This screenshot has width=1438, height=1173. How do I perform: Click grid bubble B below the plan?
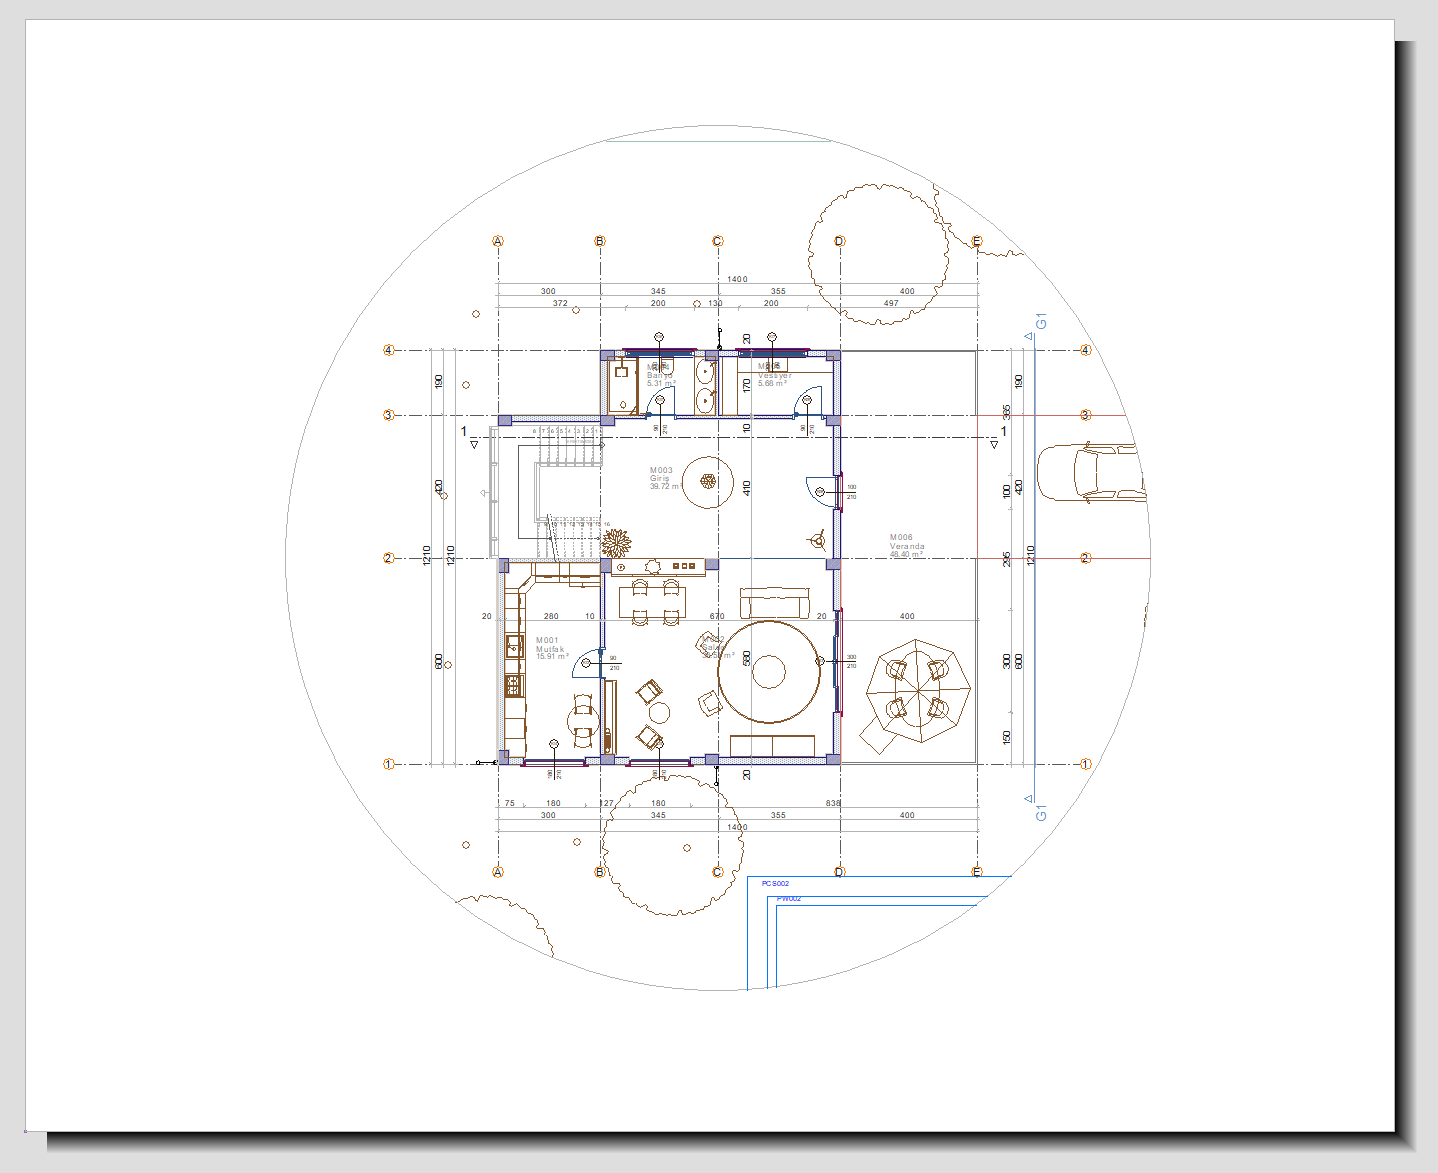point(600,872)
